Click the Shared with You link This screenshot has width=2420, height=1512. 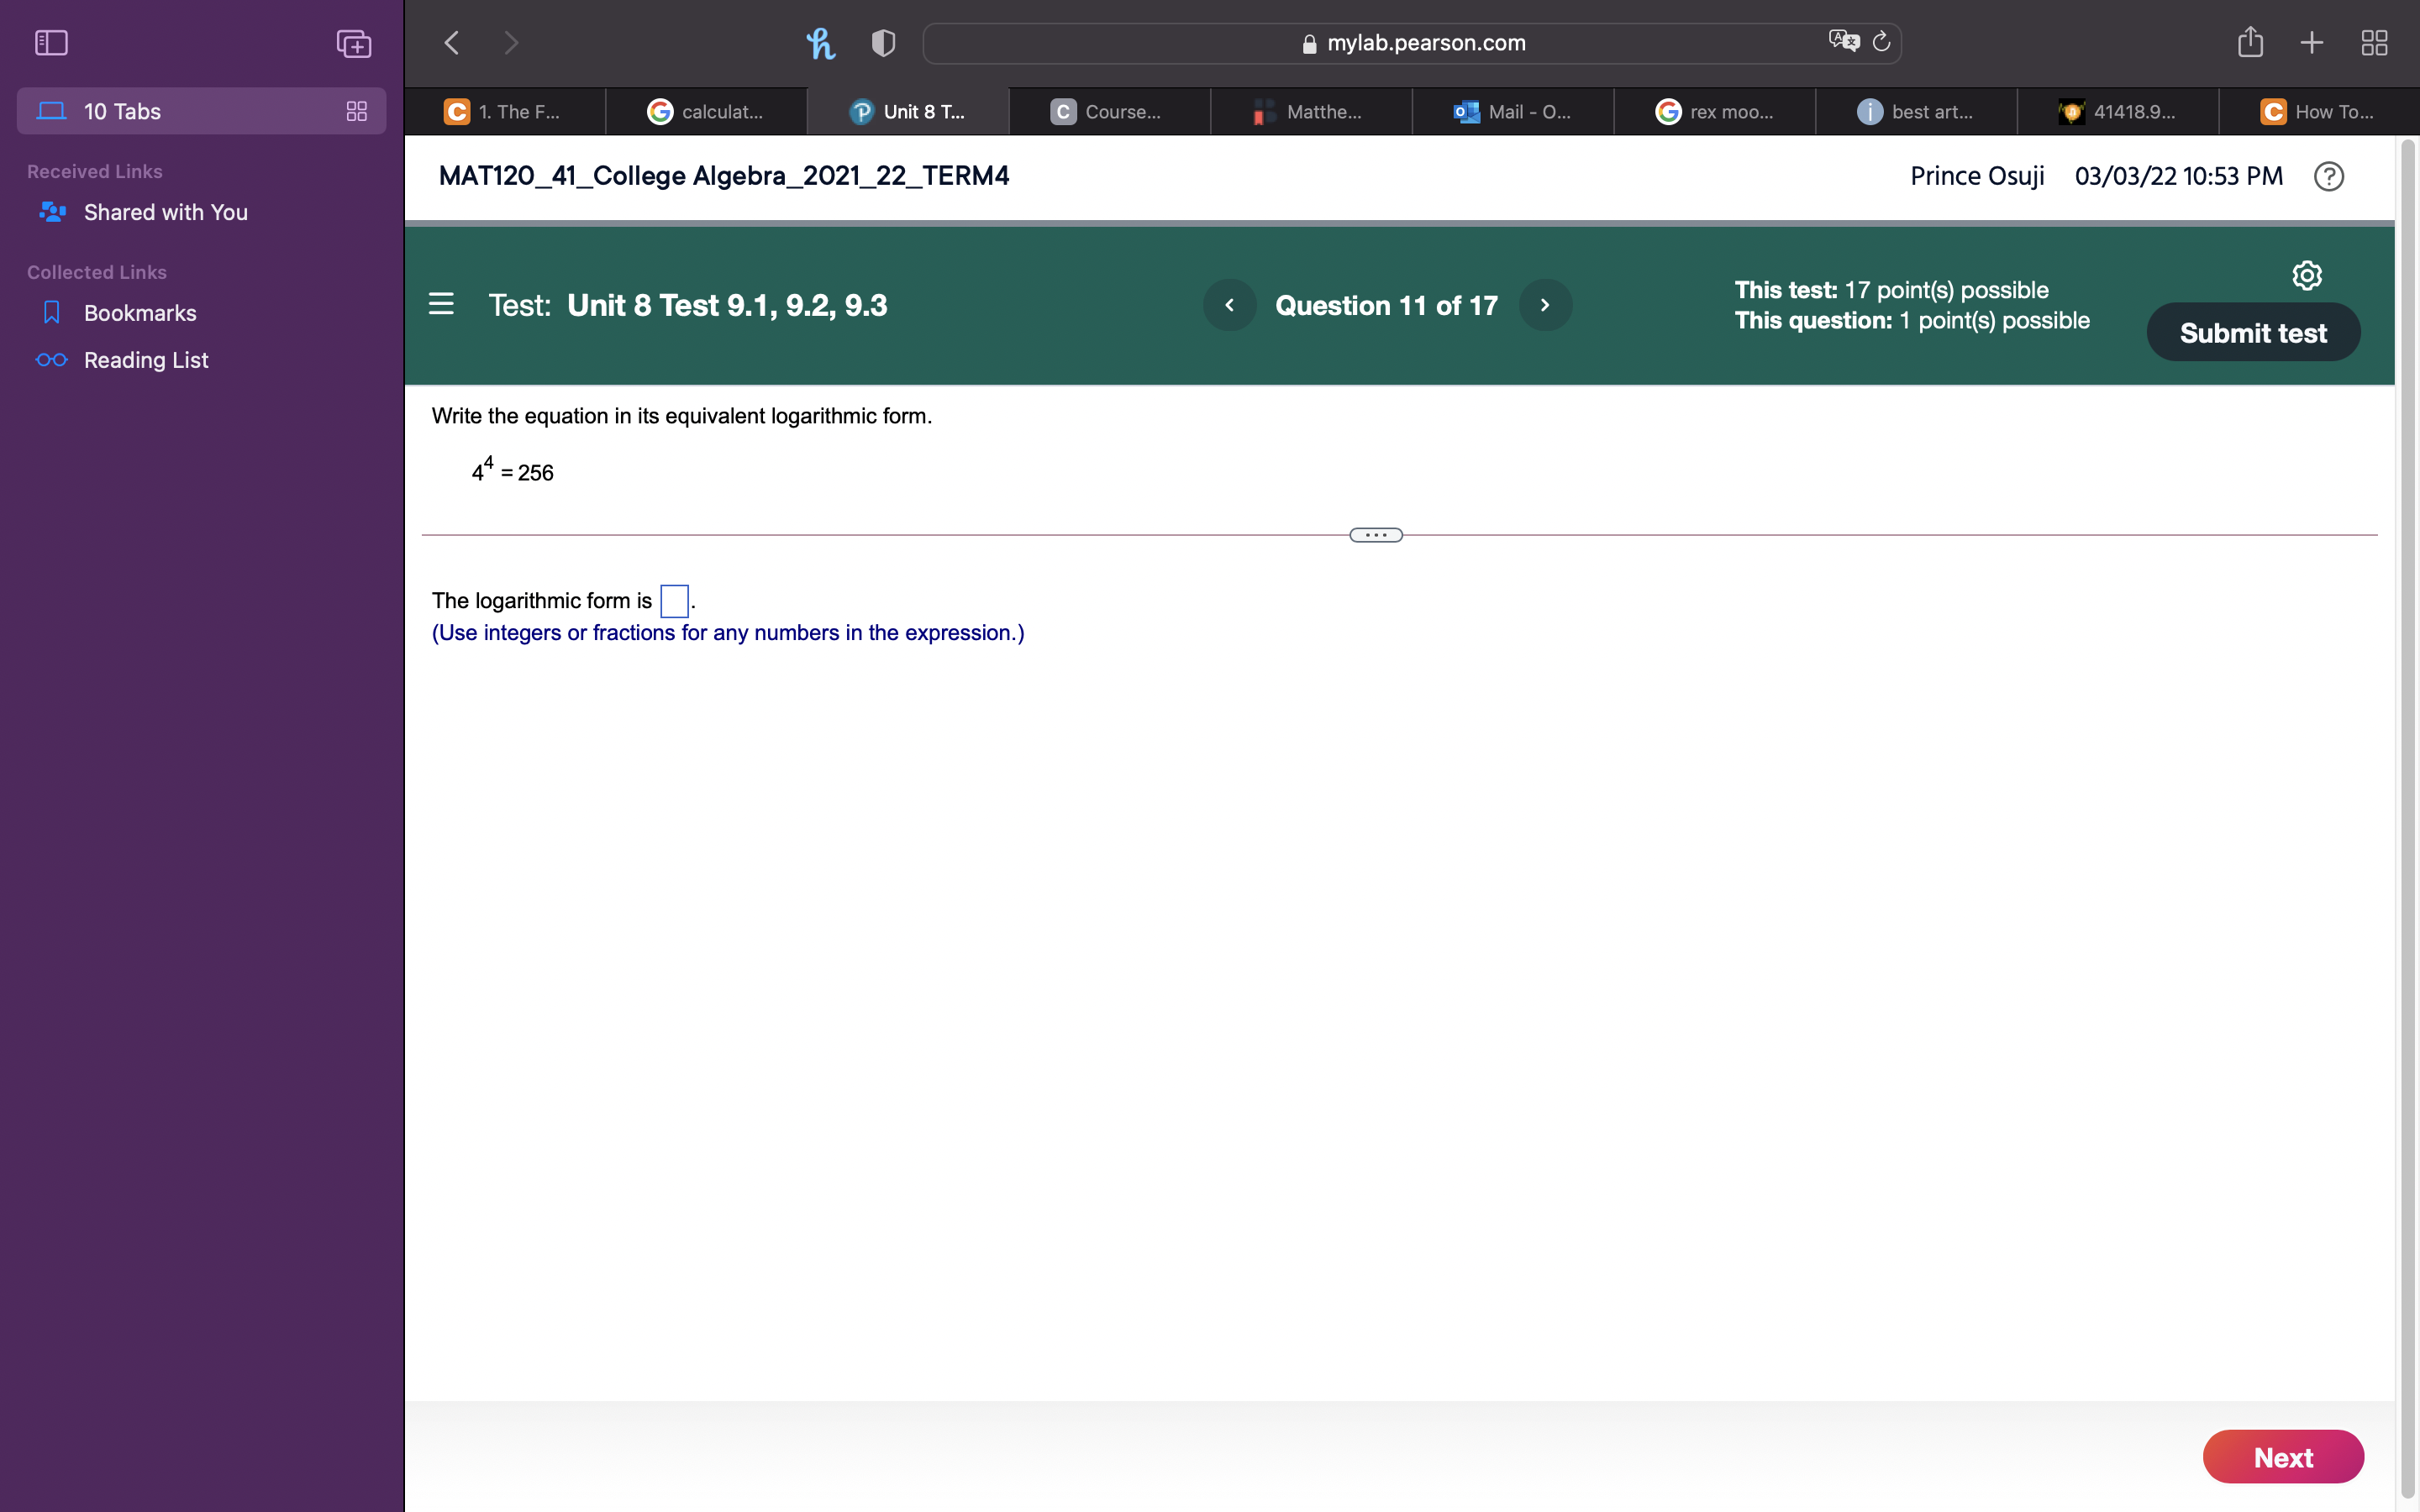(x=166, y=213)
